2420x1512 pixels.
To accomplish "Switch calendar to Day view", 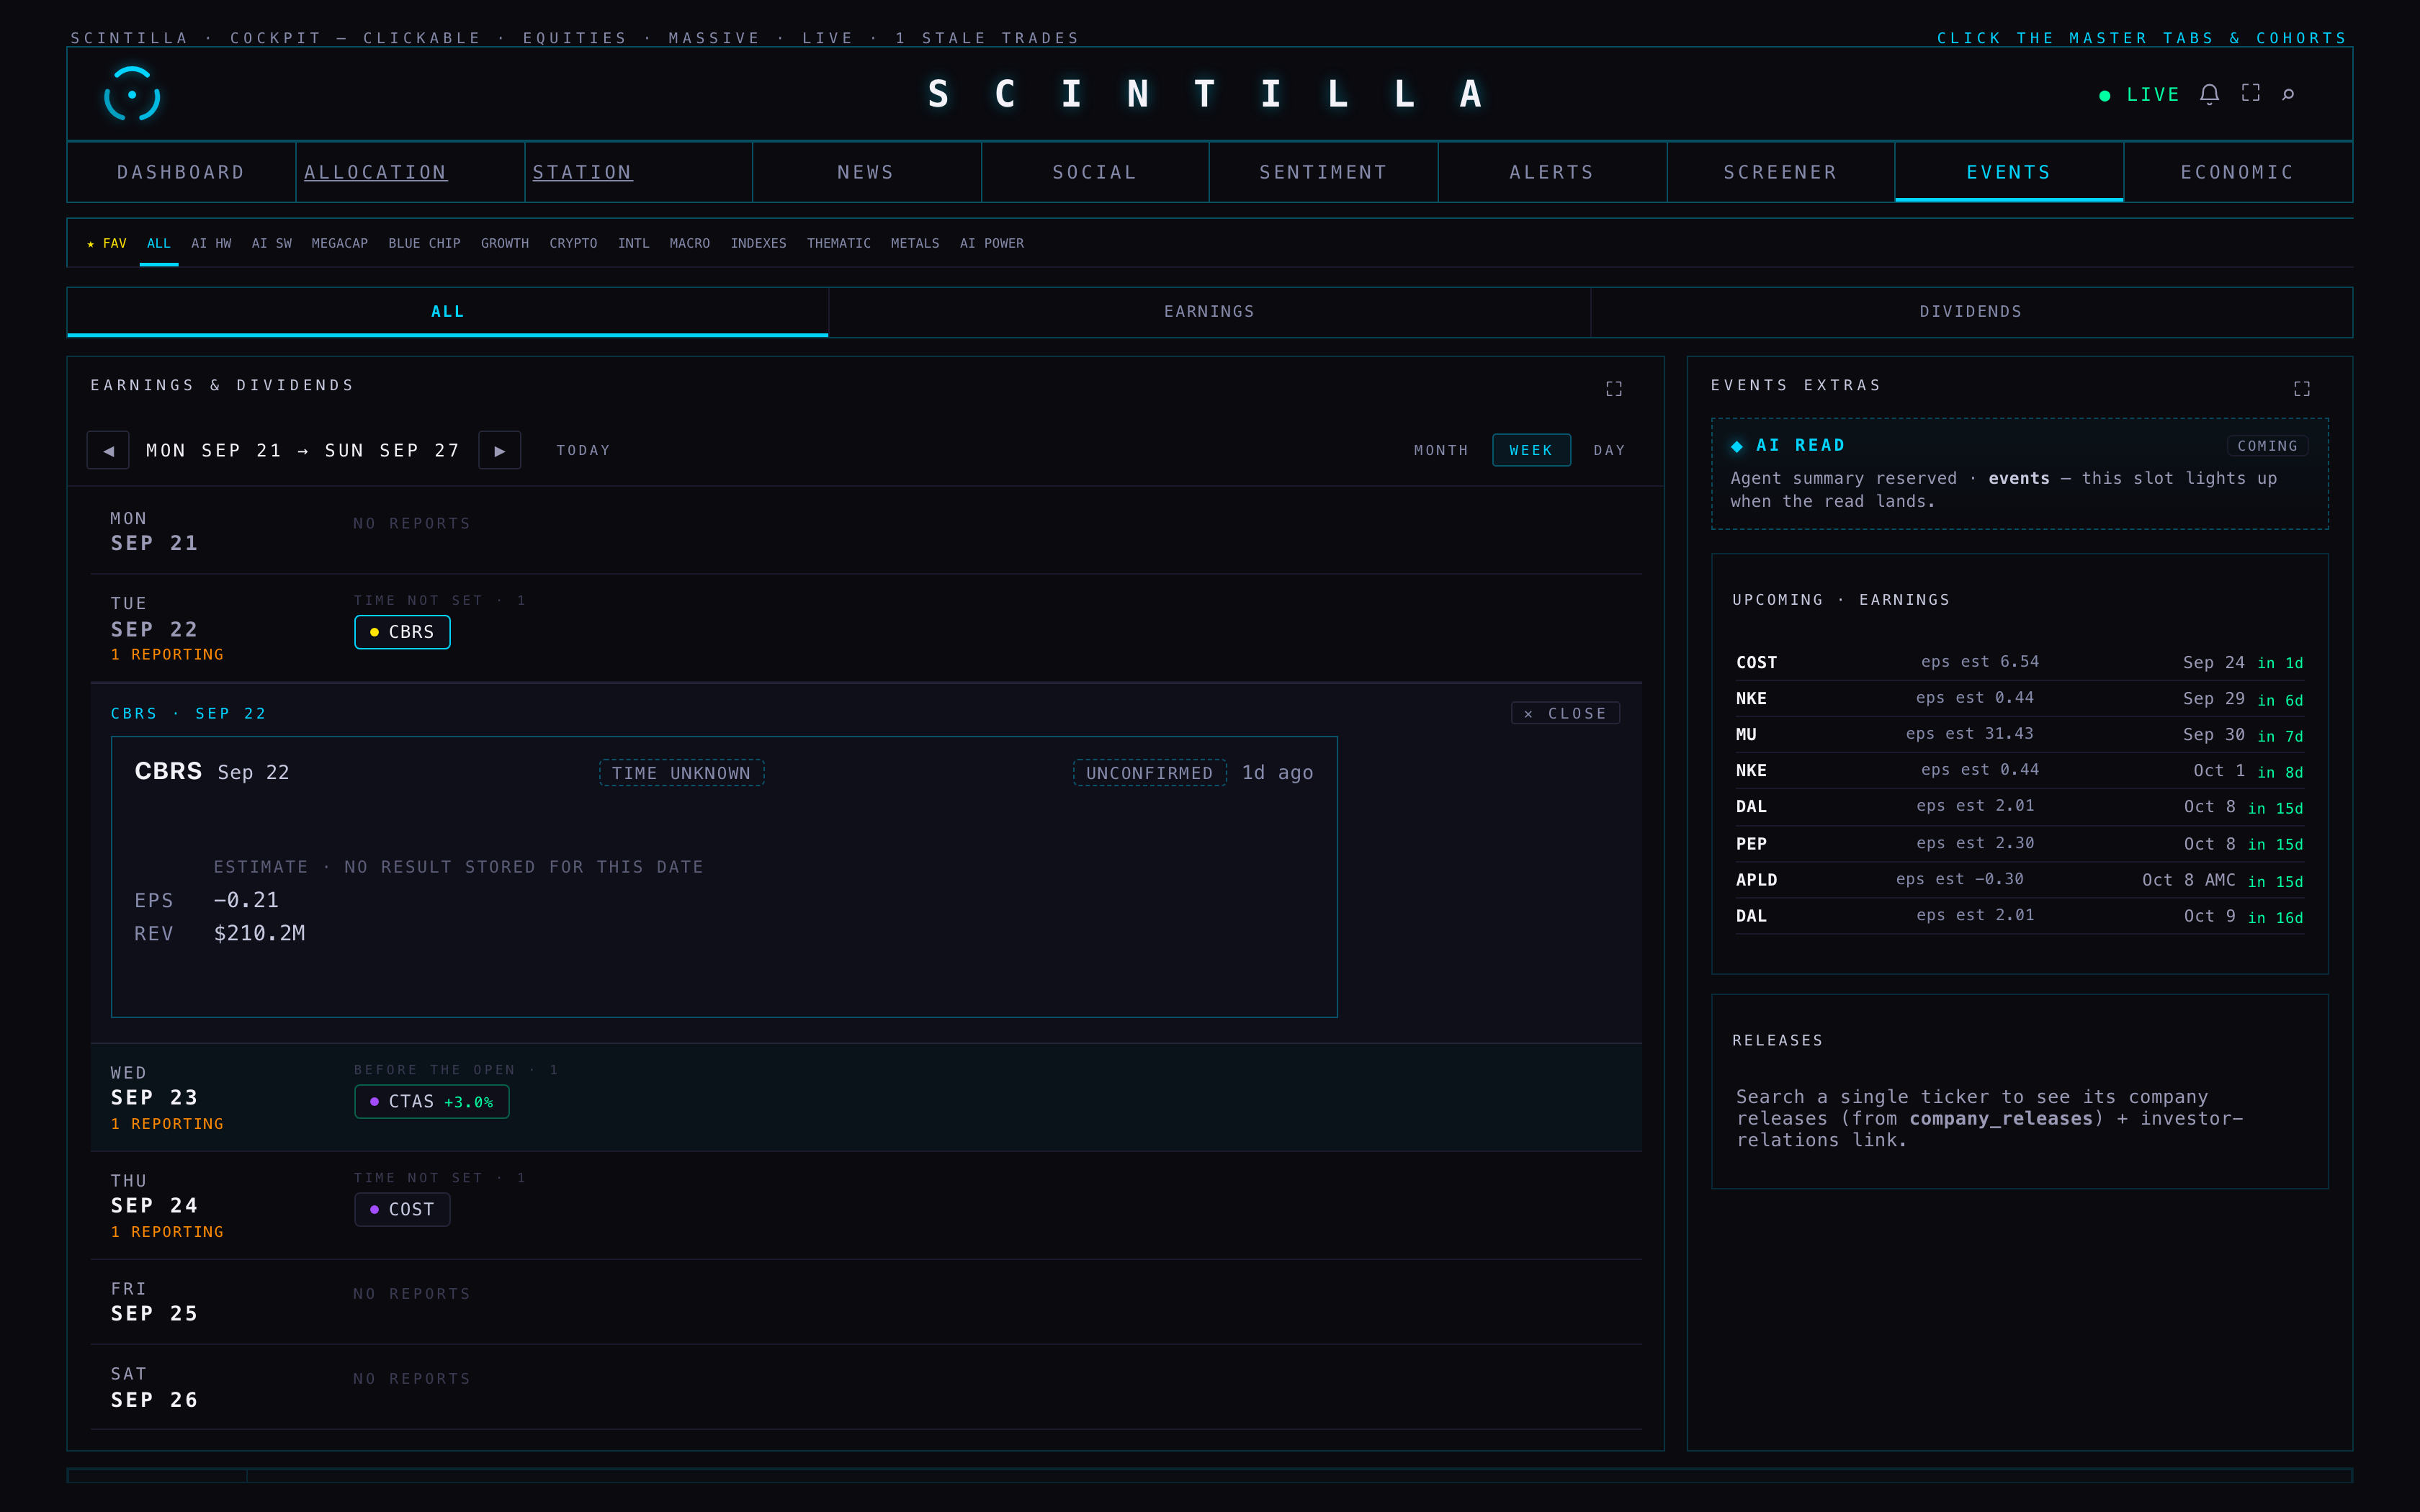I will pyautogui.click(x=1609, y=450).
